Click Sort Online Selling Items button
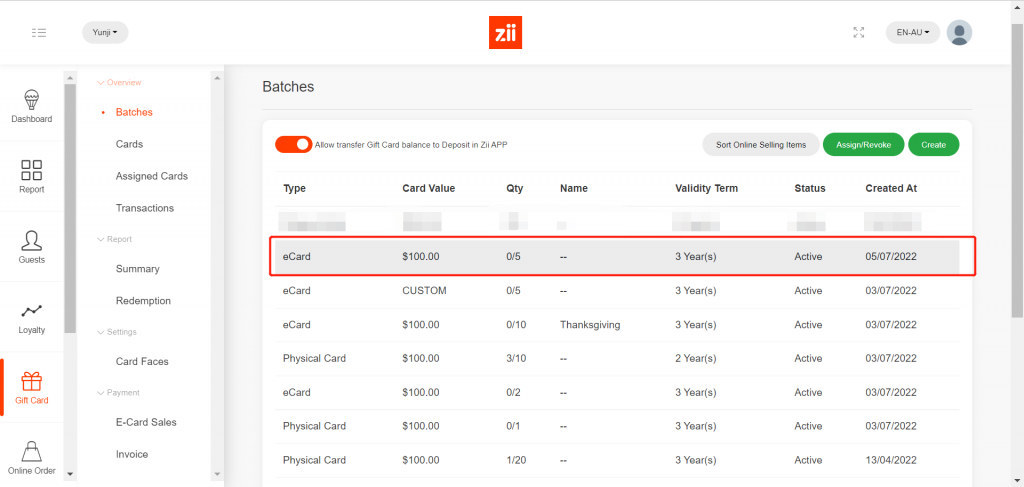The width and height of the screenshot is (1024, 487). (760, 145)
